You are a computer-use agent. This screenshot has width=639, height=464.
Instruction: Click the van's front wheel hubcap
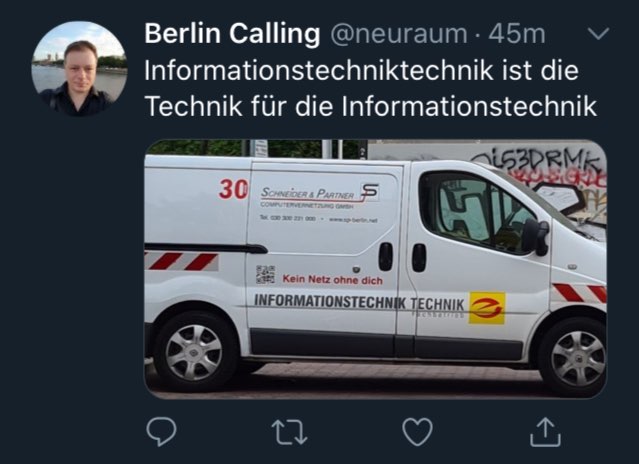(578, 358)
